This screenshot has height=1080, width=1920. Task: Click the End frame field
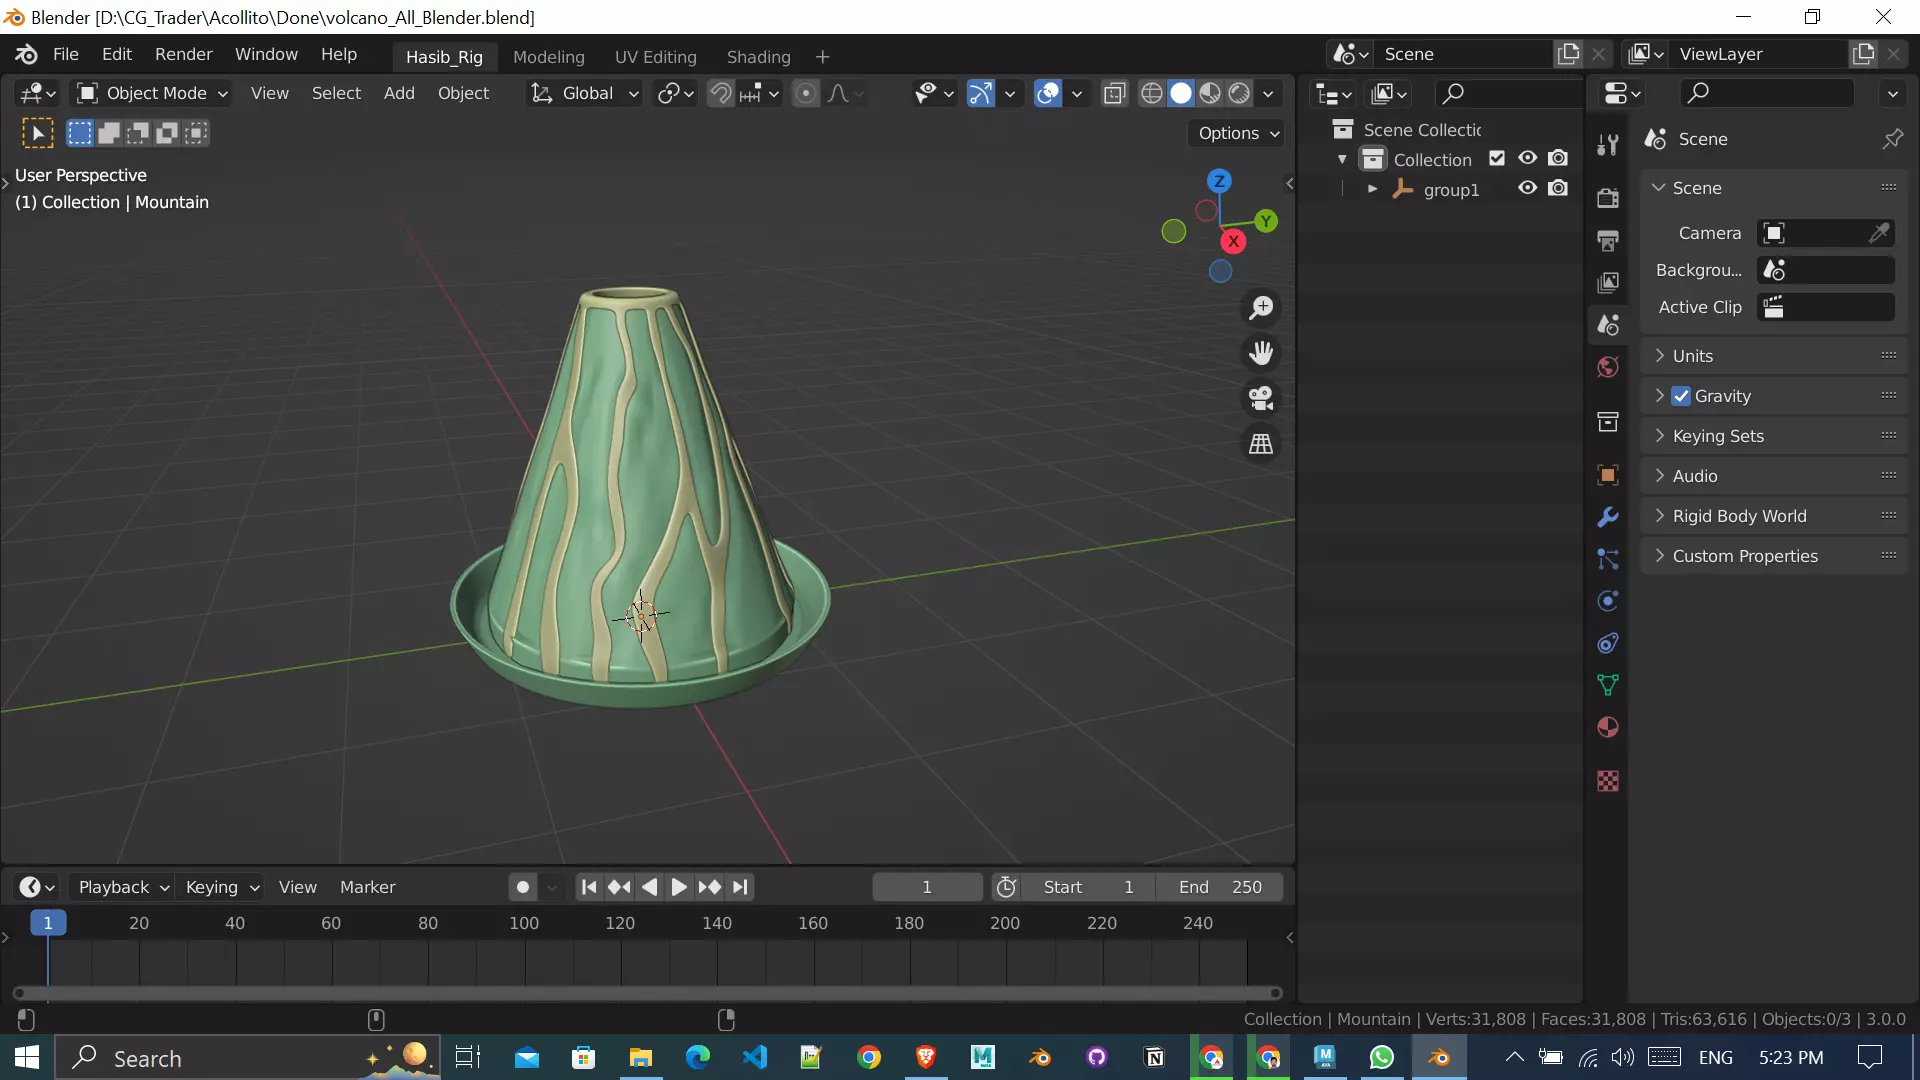1220,887
